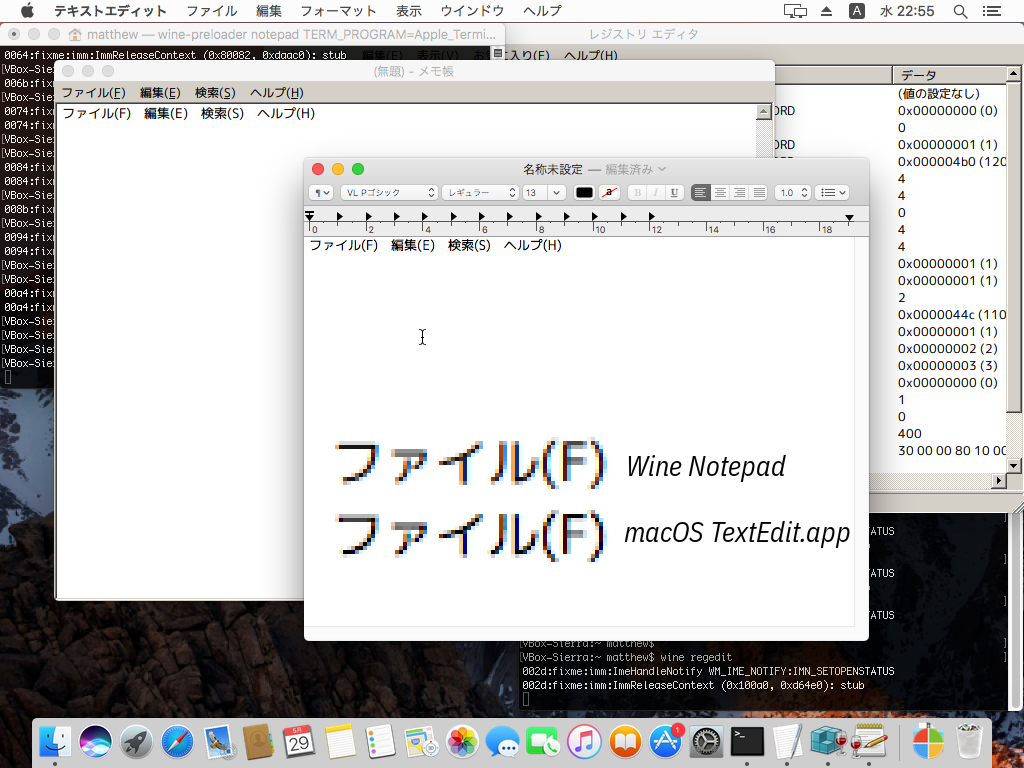Viewport: 1024px width, 768px height.
Task: Open Notification Center list icon
Action: 991,10
